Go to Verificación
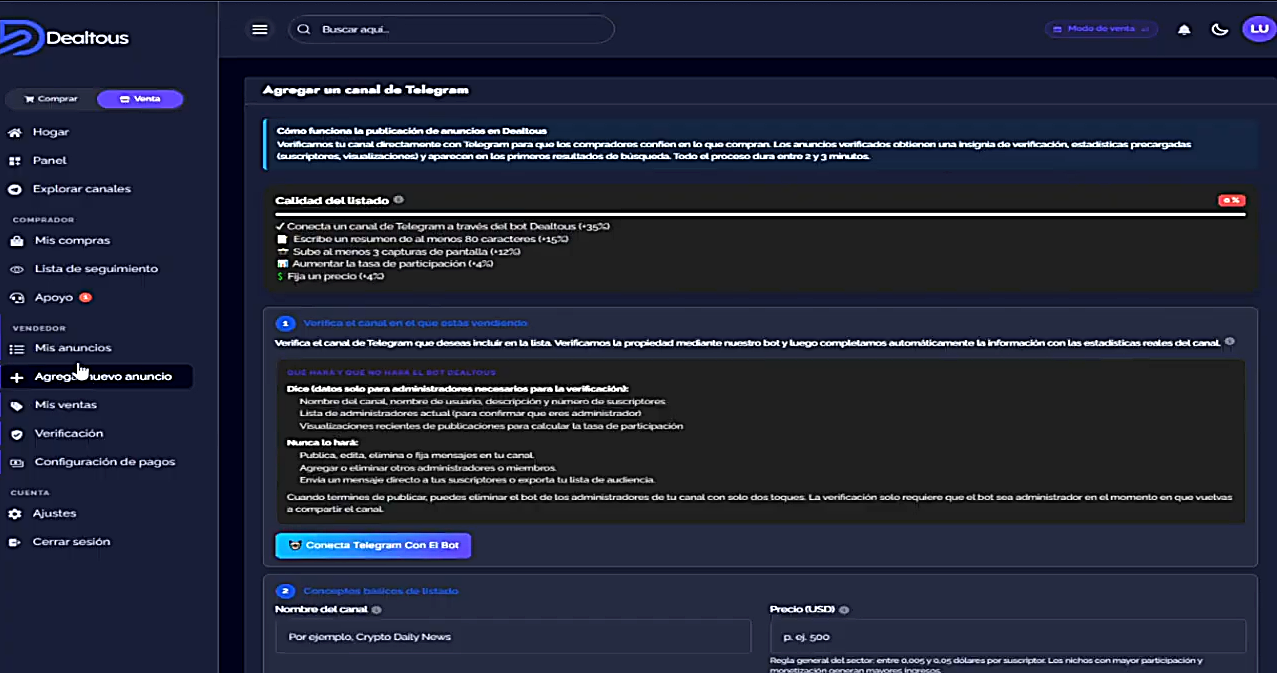The image size is (1277, 673). [69, 434]
